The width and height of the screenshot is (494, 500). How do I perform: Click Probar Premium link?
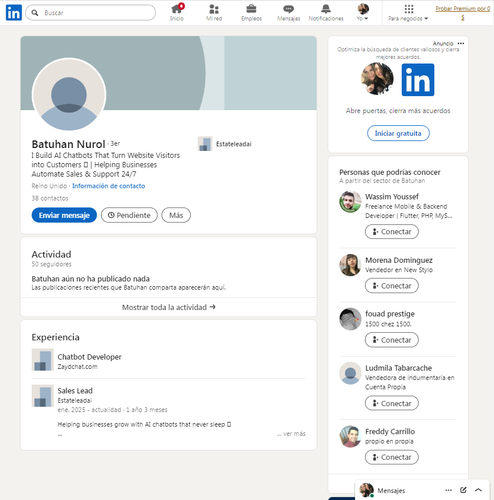pyautogui.click(x=463, y=12)
